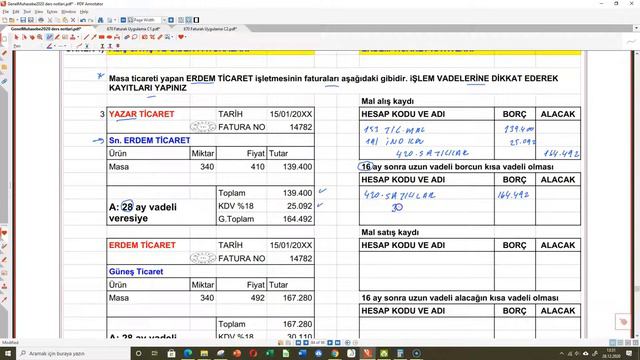Select GenelMuhasebe2020 ders notları.pdf tab
640x360 pixels.
click(46, 29)
